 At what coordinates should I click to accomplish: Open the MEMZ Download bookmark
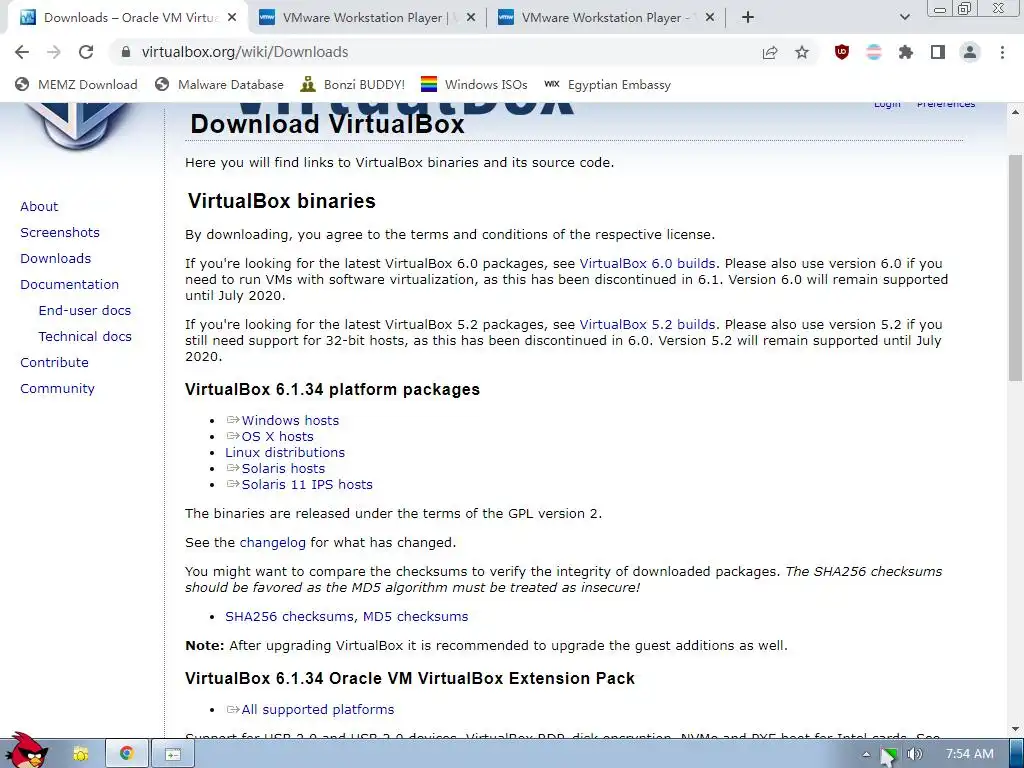point(76,84)
